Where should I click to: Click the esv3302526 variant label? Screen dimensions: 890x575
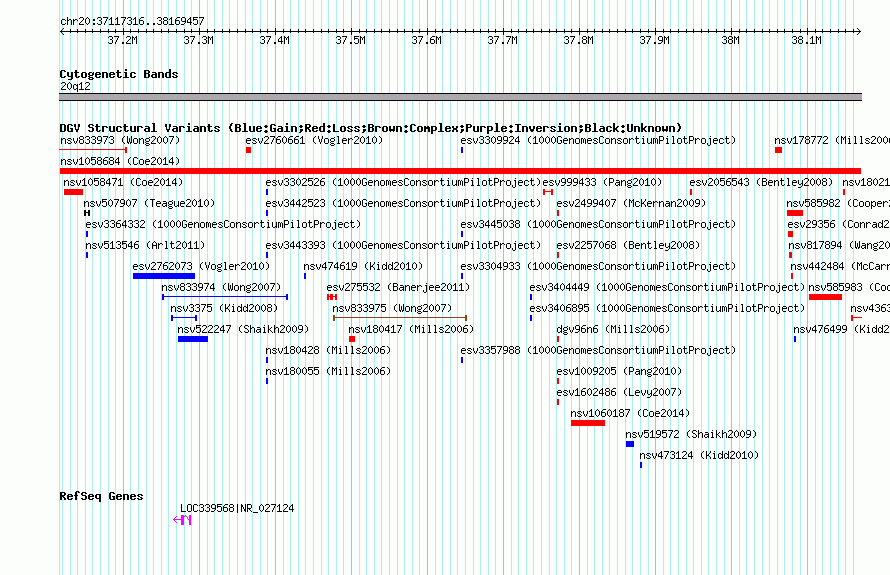(x=403, y=182)
